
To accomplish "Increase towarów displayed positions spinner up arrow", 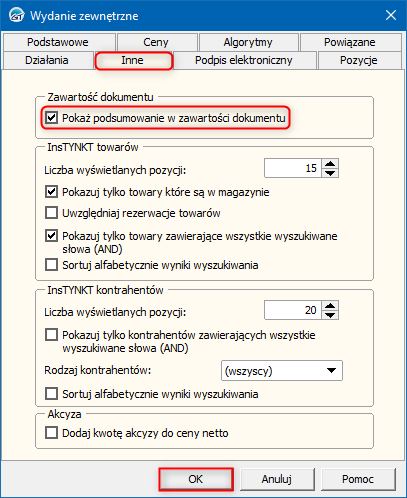I will 330,164.
